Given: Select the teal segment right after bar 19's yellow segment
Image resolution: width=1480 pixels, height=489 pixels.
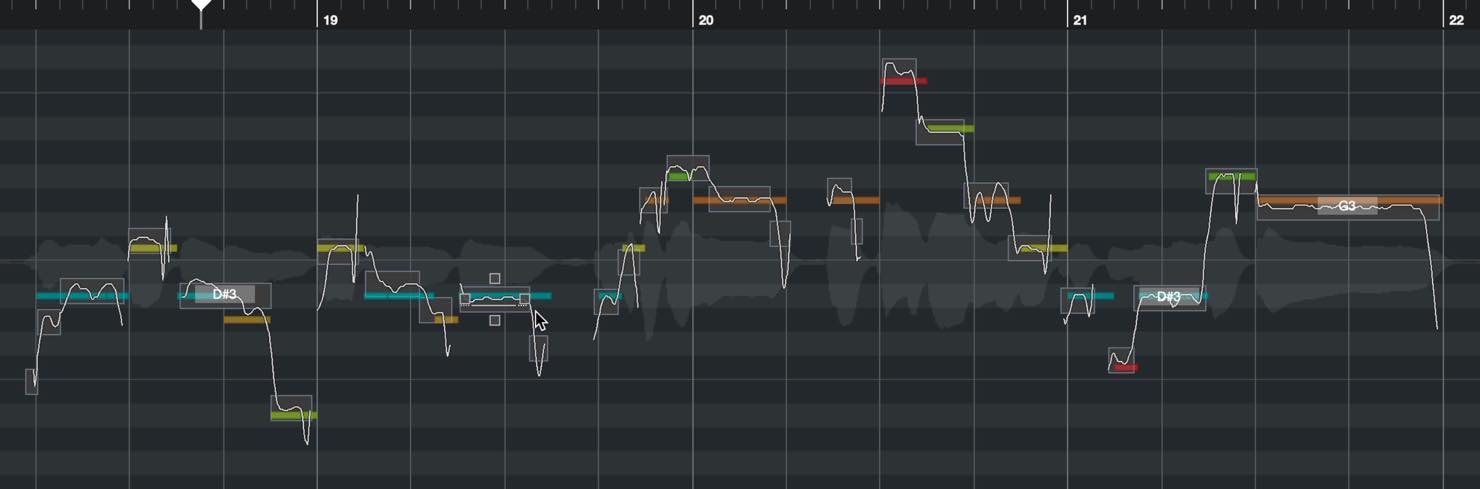Looking at the screenshot, I should pos(392,284).
